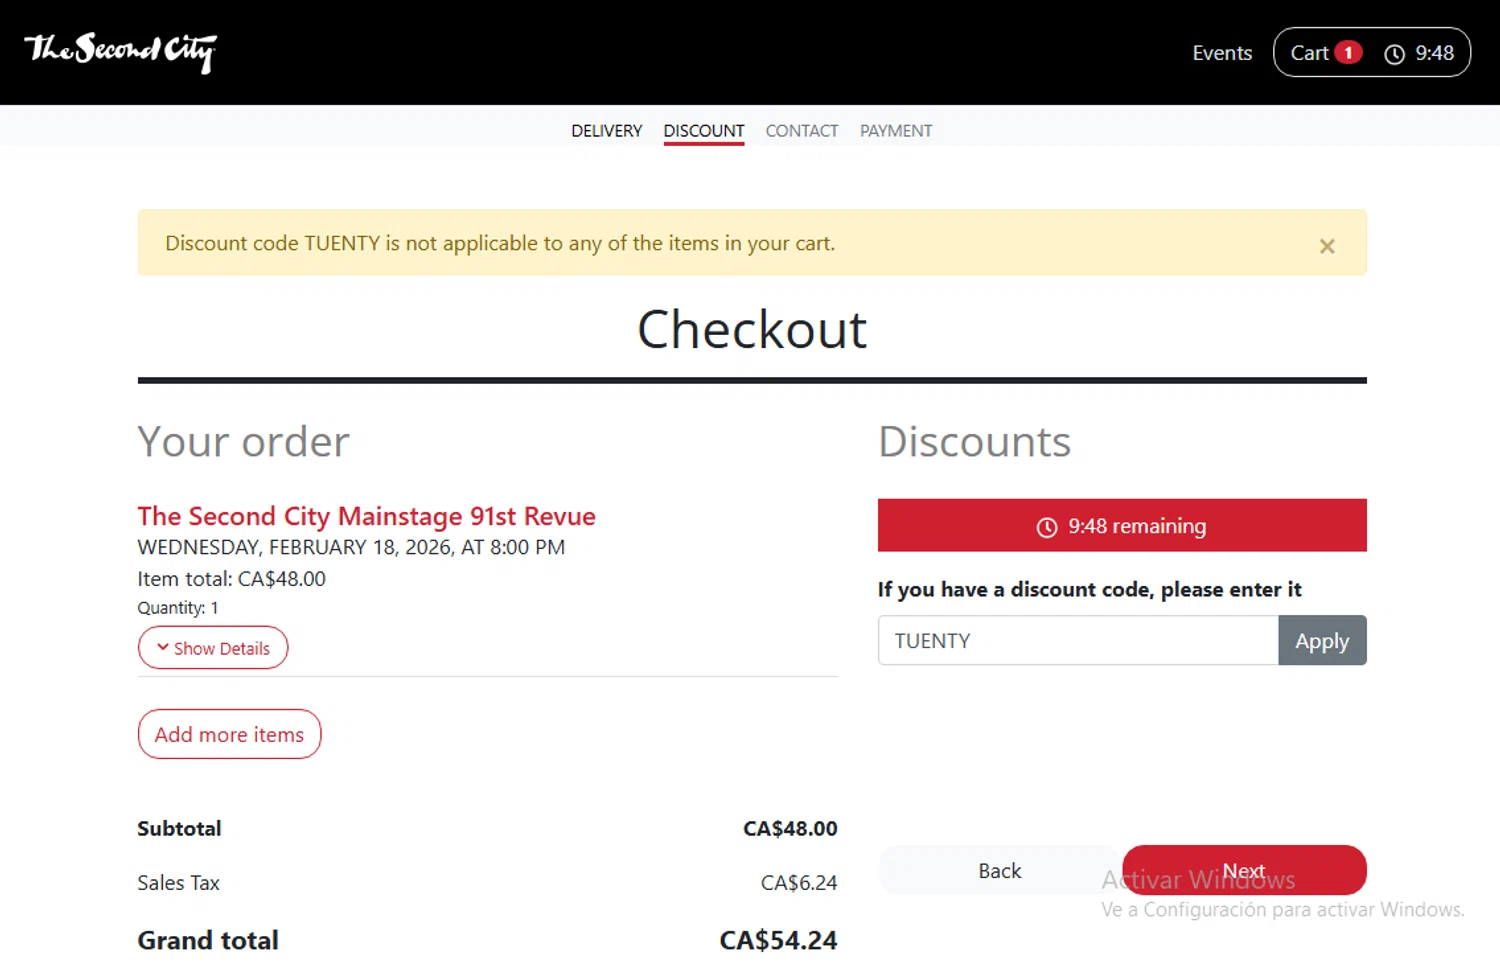1500x970 pixels.
Task: Select the Discount step tab
Action: (703, 131)
